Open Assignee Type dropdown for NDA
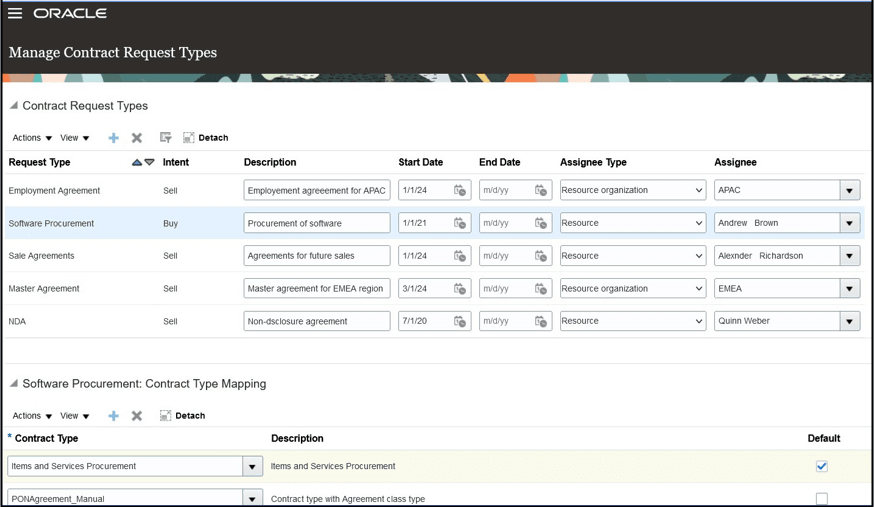The width and height of the screenshot is (874, 507). coord(633,321)
